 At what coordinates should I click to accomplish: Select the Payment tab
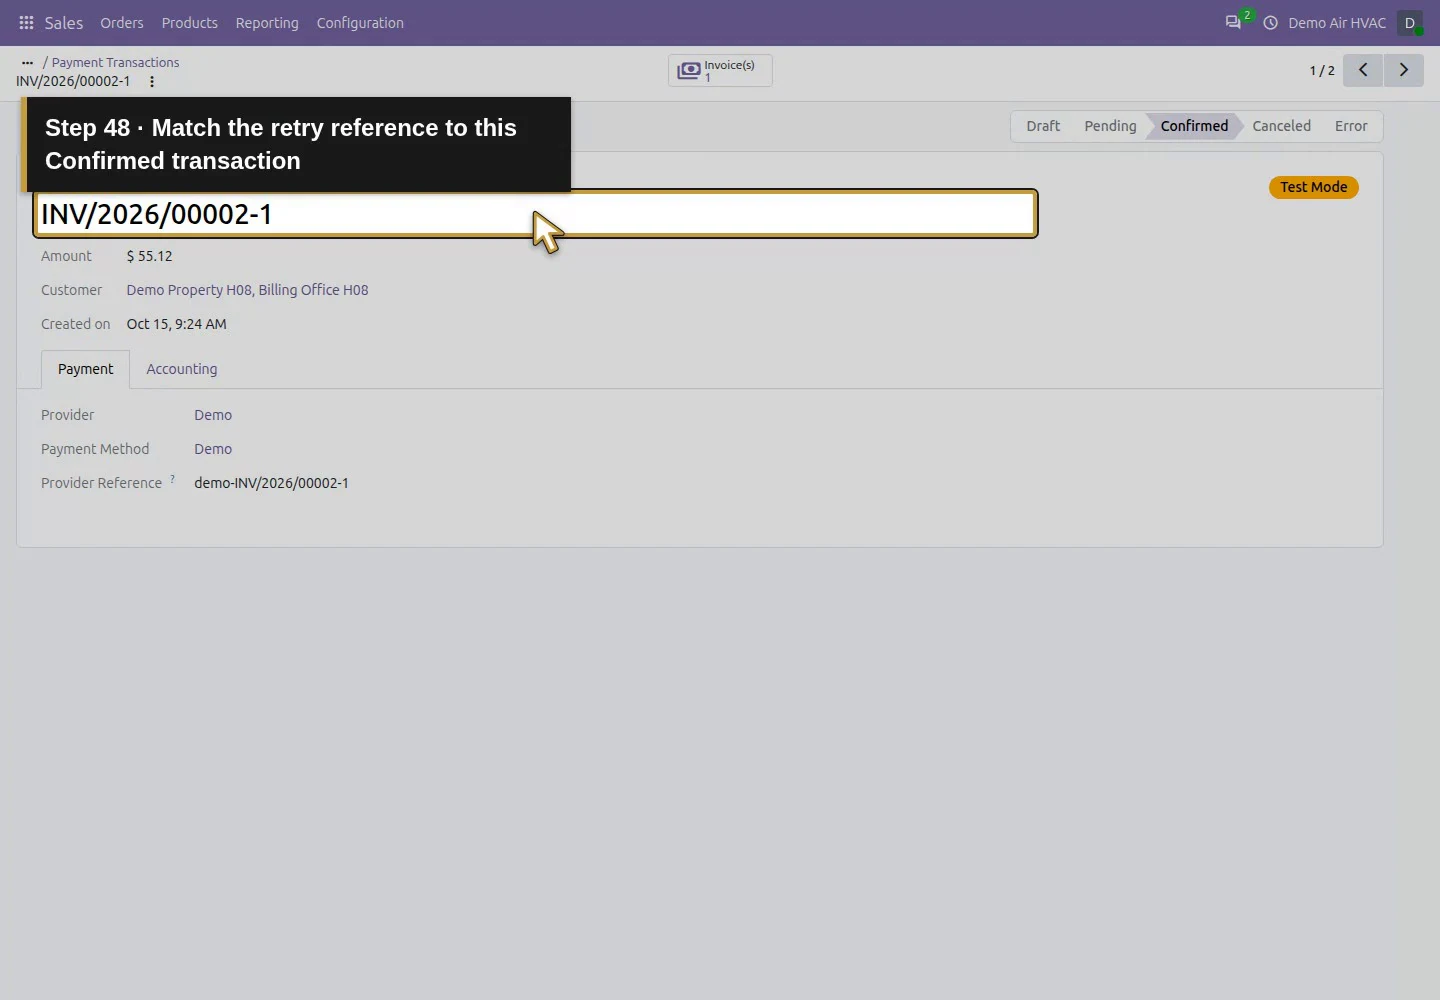[86, 369]
